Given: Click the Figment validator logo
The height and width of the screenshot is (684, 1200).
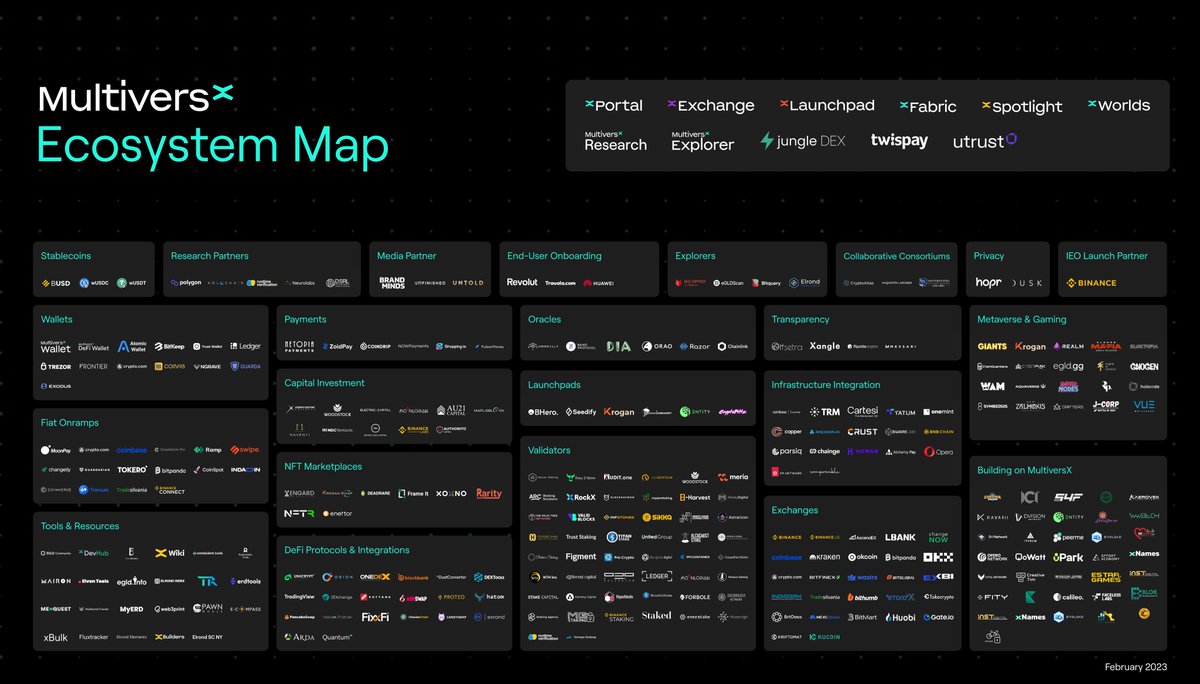Looking at the screenshot, I should pyautogui.click(x=581, y=557).
